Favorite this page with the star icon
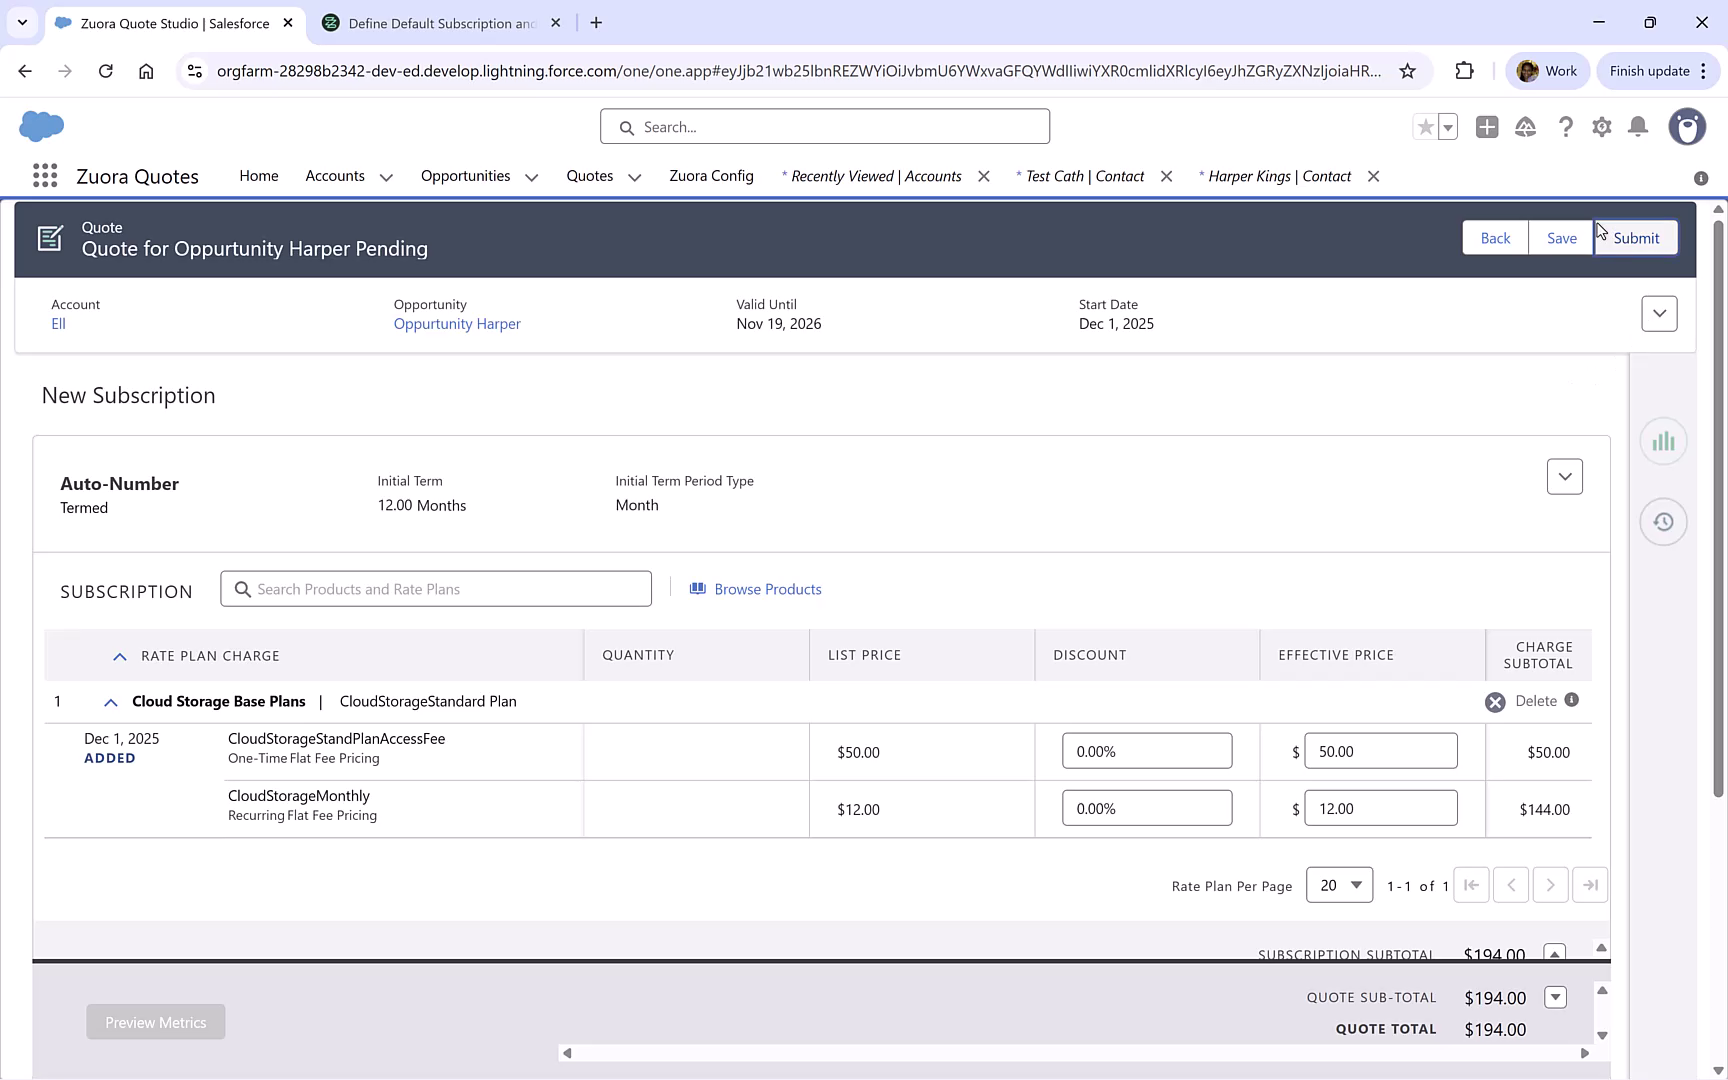 (x=1424, y=127)
